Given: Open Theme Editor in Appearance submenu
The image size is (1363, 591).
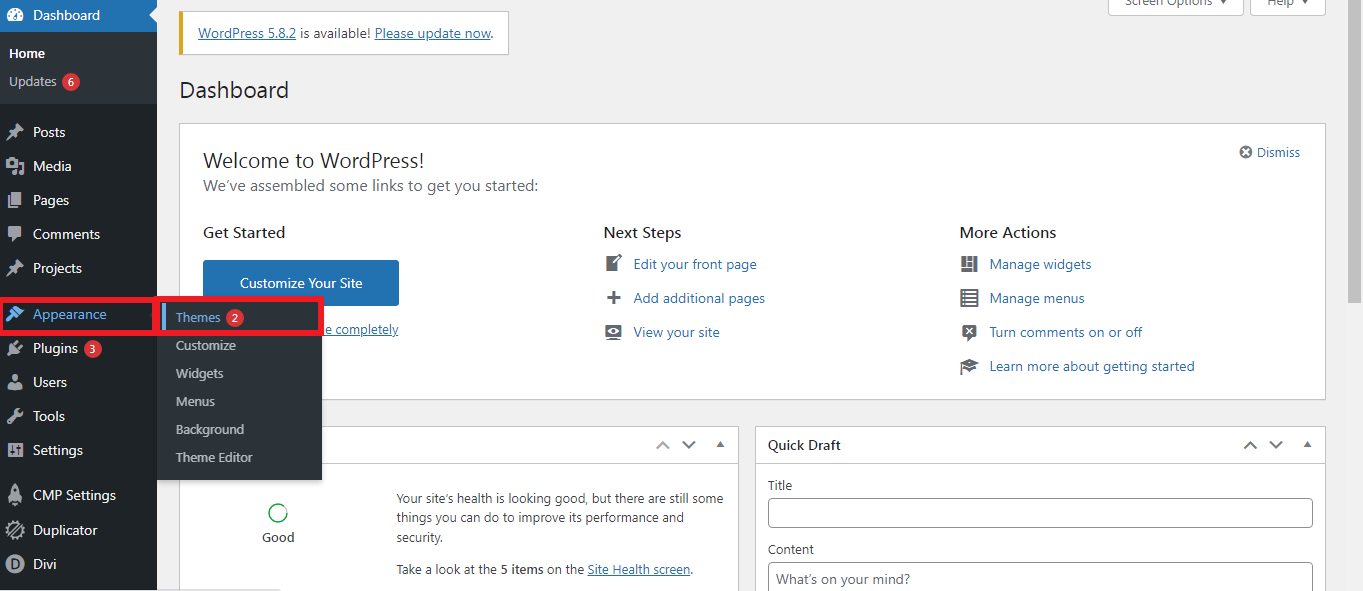Looking at the screenshot, I should [x=214, y=457].
